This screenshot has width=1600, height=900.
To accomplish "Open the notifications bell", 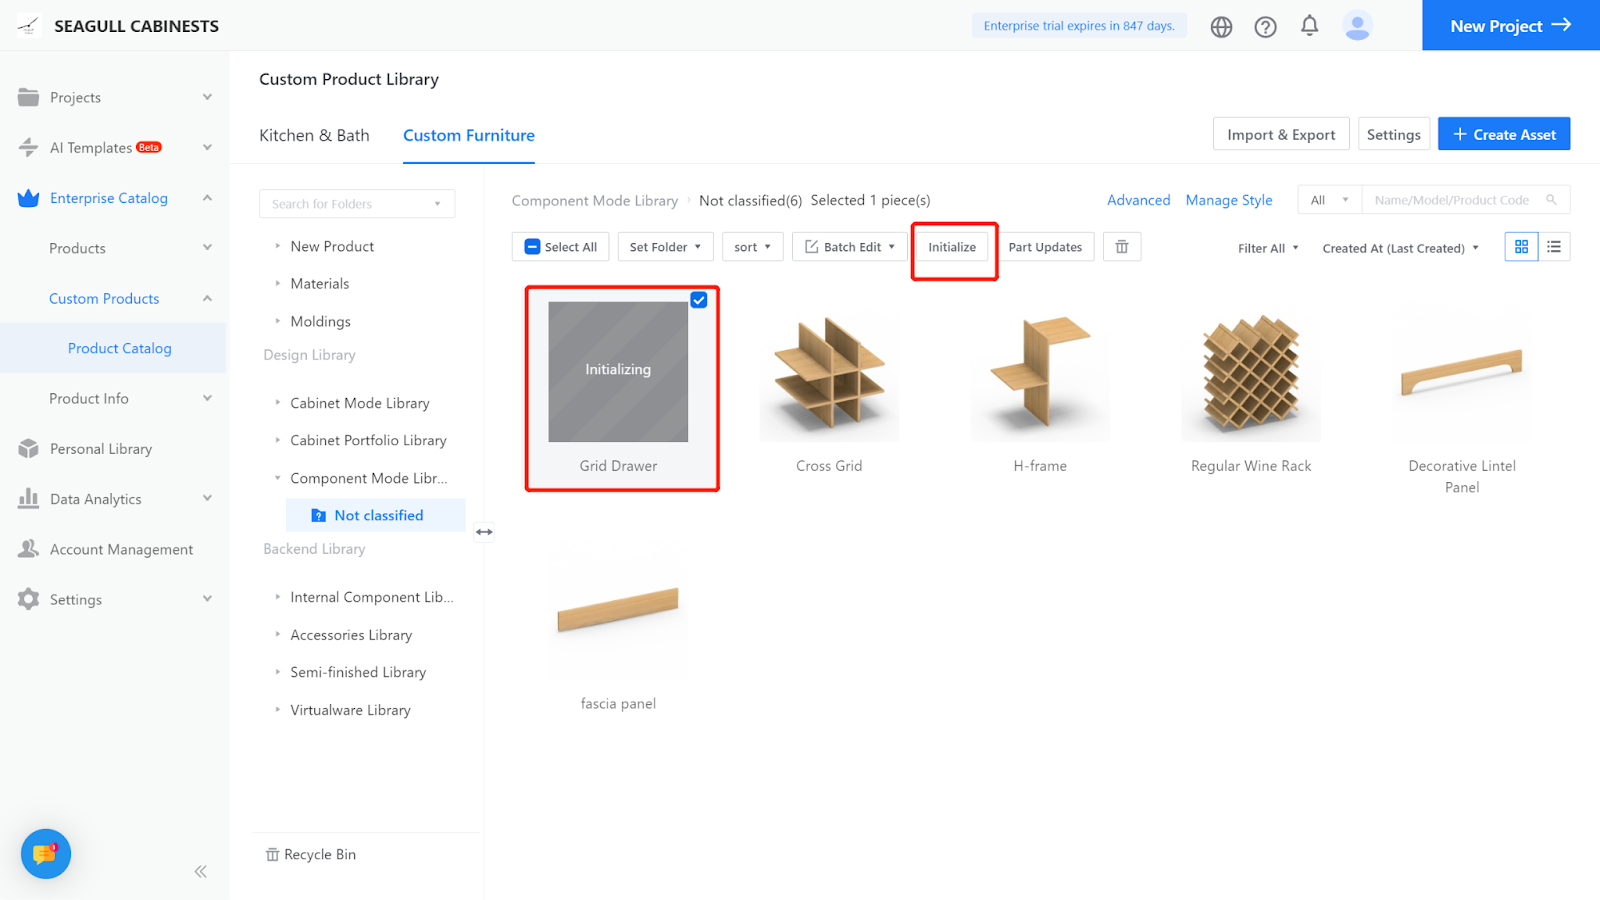I will (1309, 26).
